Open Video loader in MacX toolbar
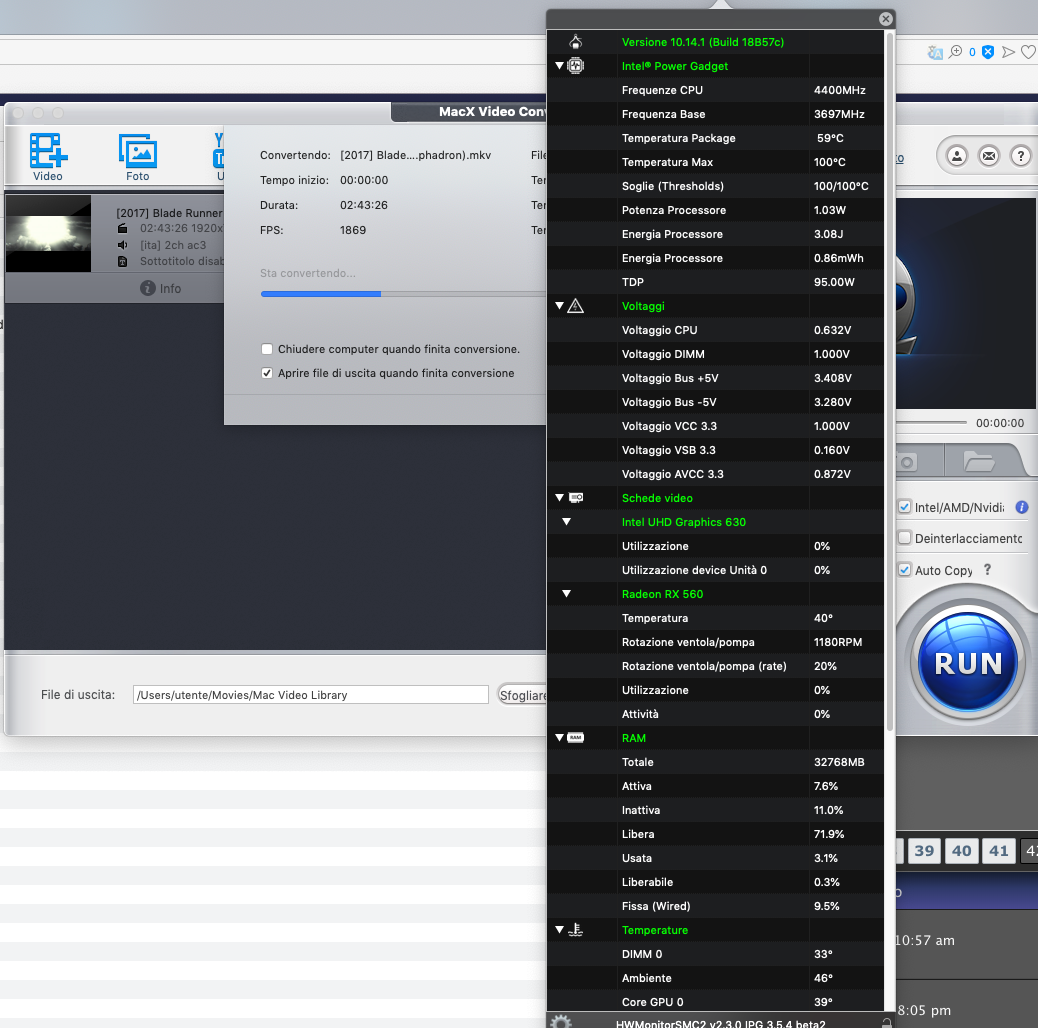The height and width of the screenshot is (1028, 1038). tap(48, 157)
